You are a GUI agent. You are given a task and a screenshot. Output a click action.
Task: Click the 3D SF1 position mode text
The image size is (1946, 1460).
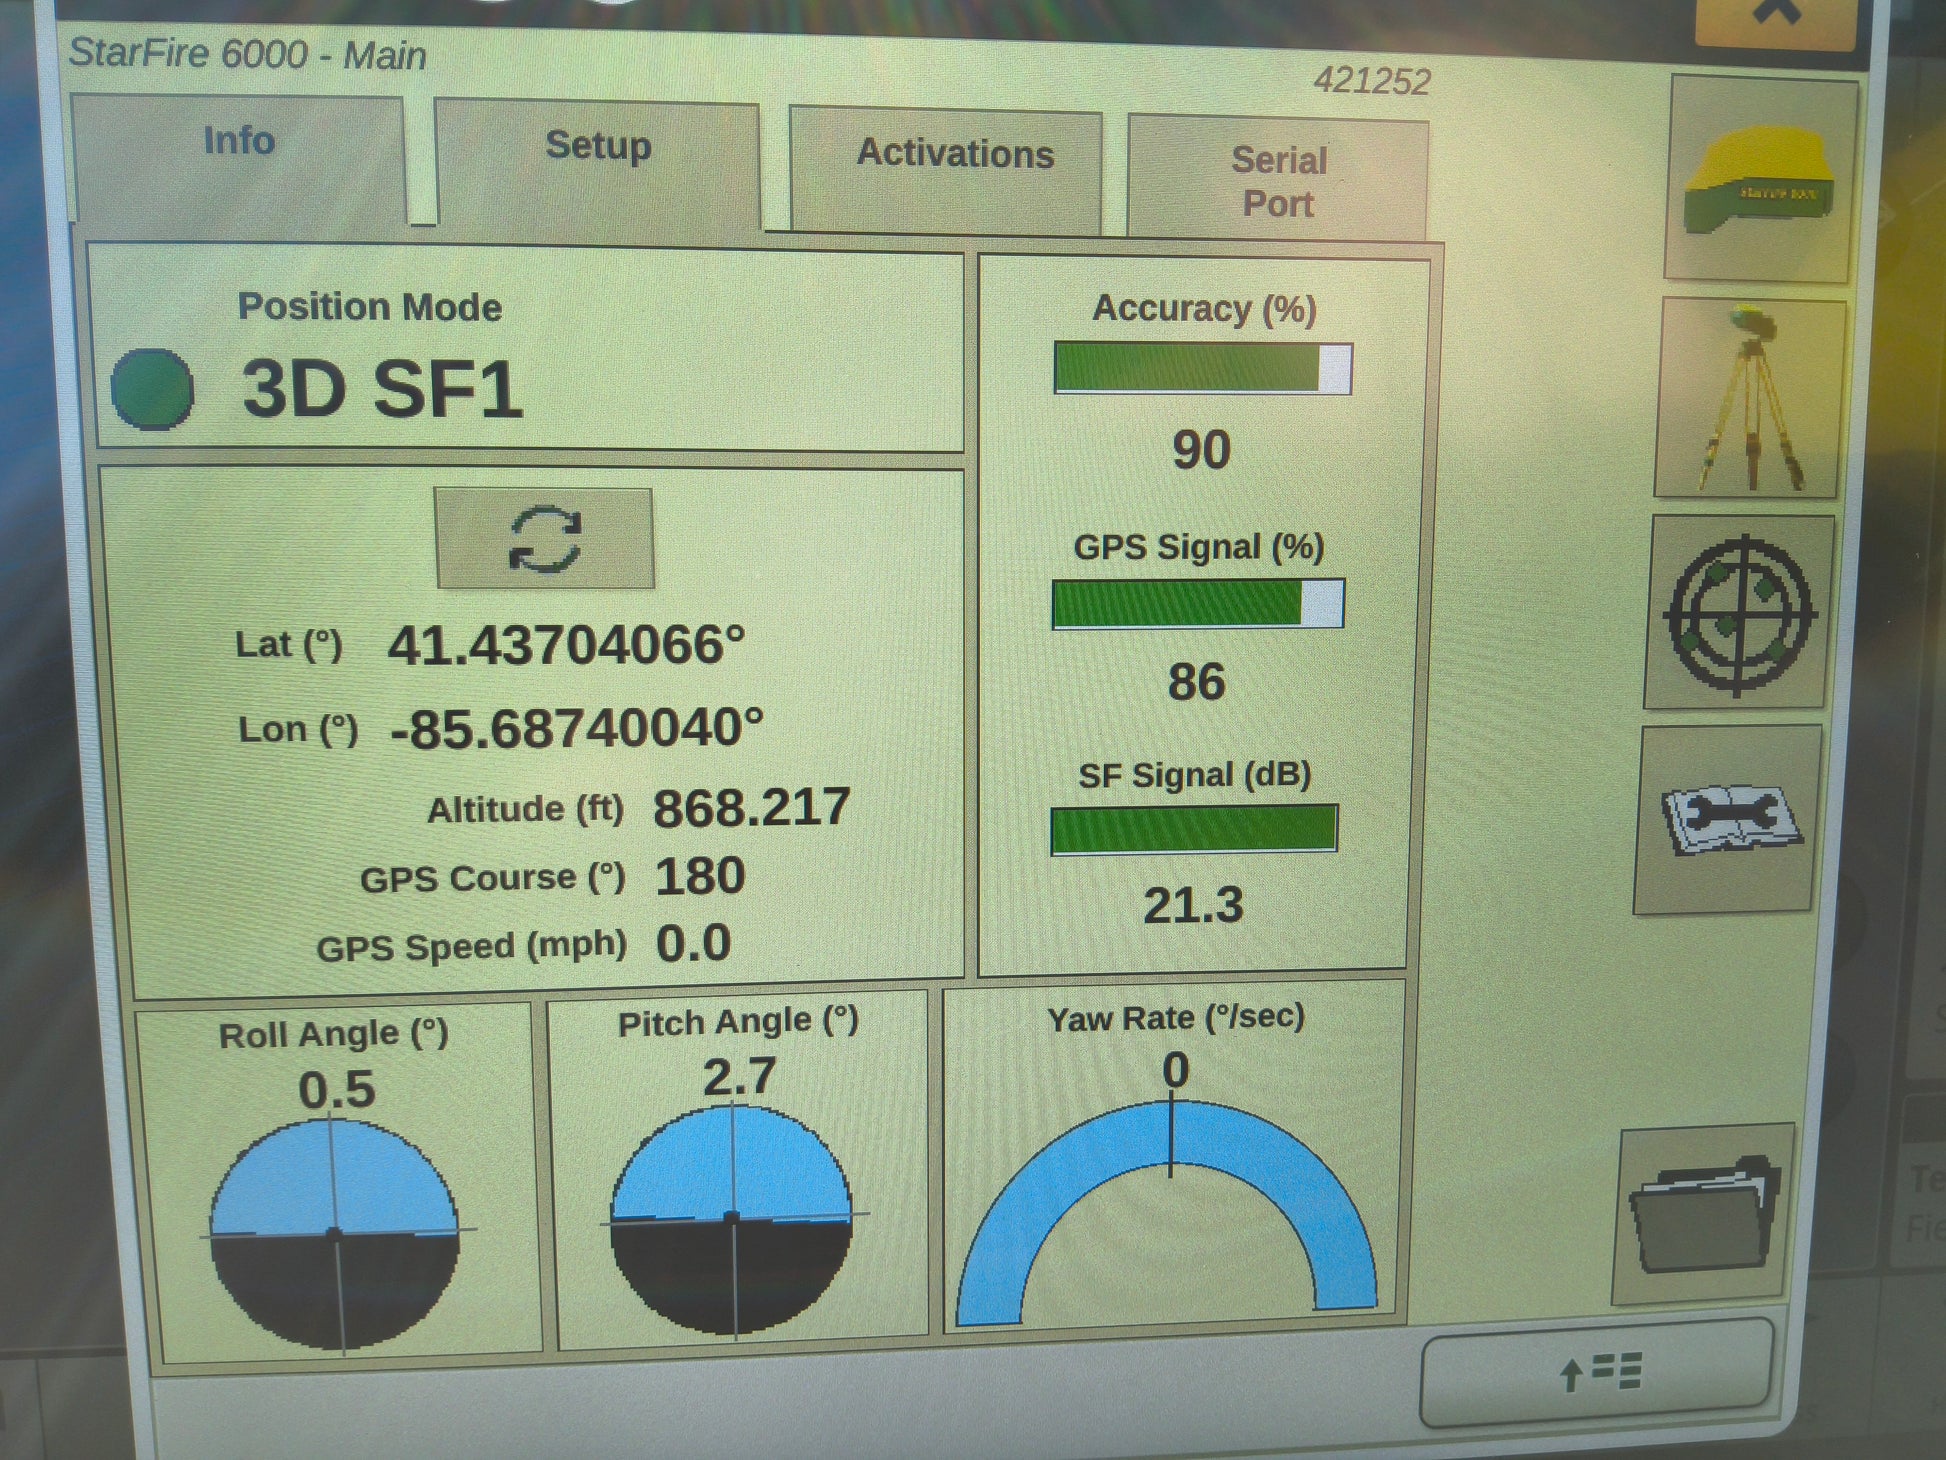382,390
